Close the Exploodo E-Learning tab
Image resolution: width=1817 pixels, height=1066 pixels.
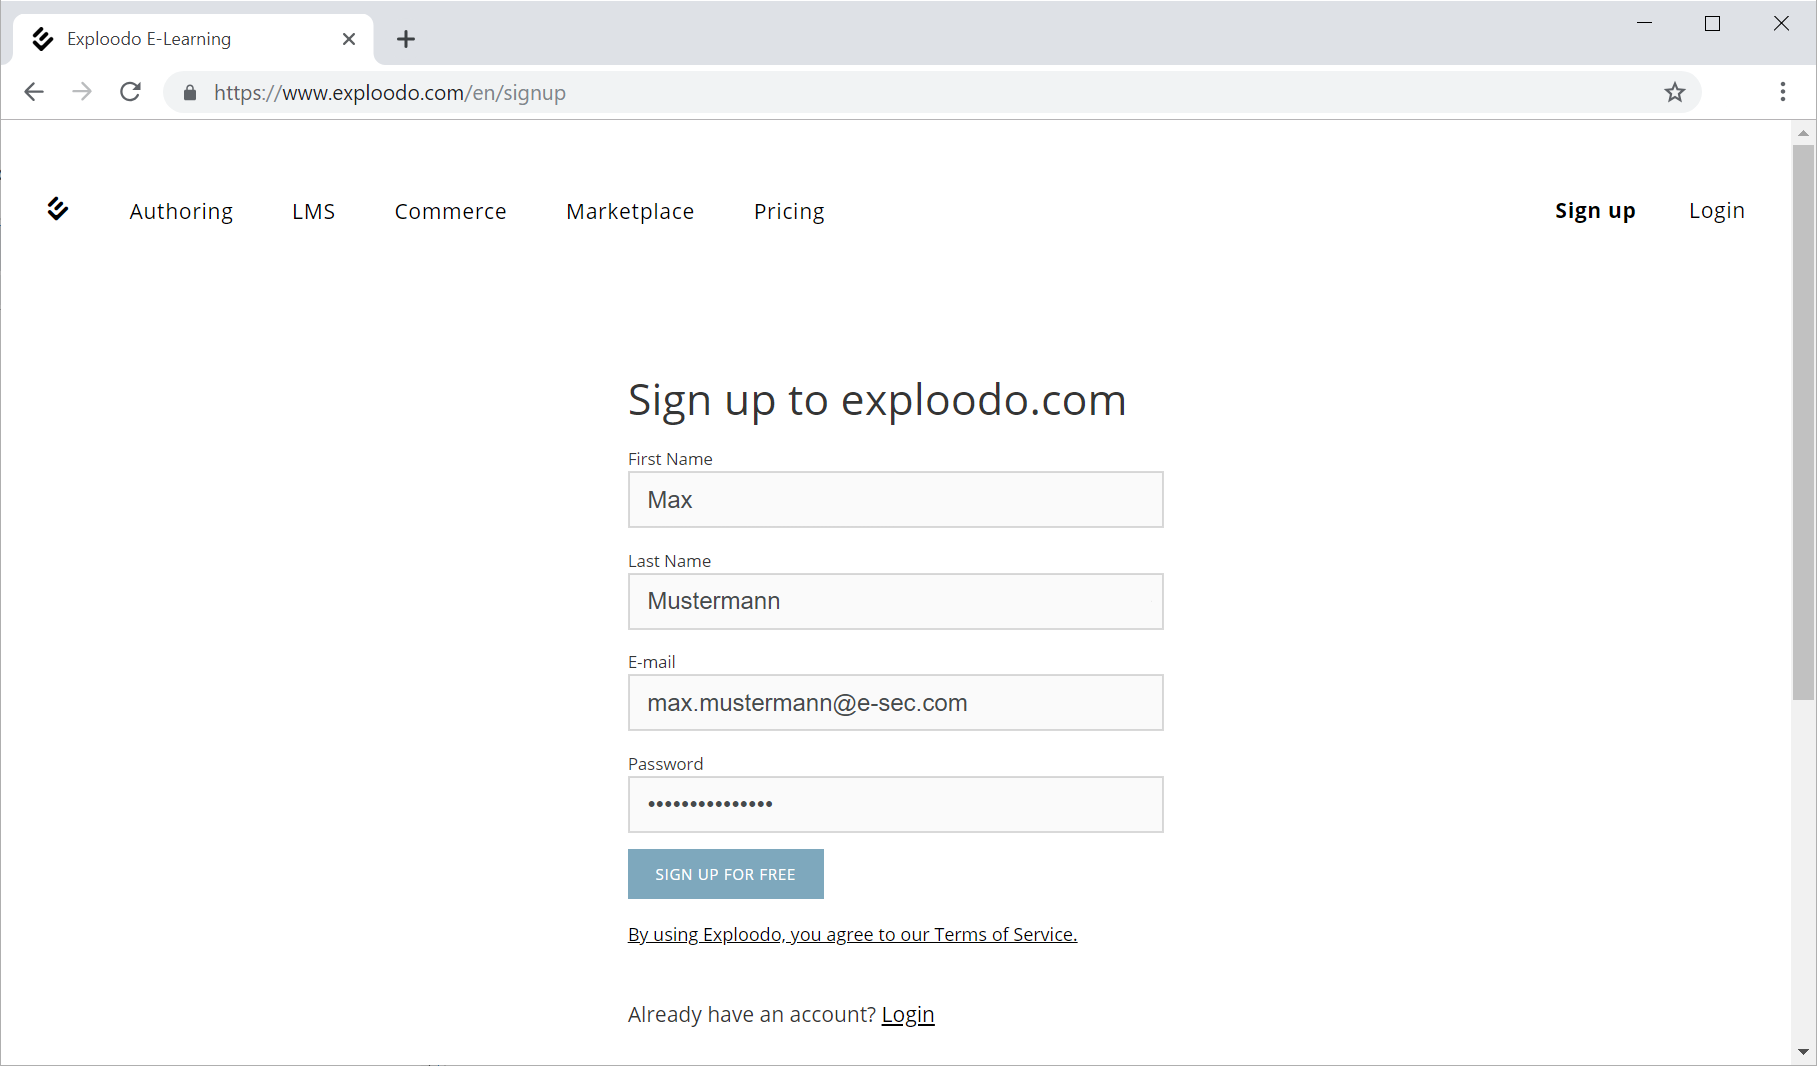click(x=349, y=39)
